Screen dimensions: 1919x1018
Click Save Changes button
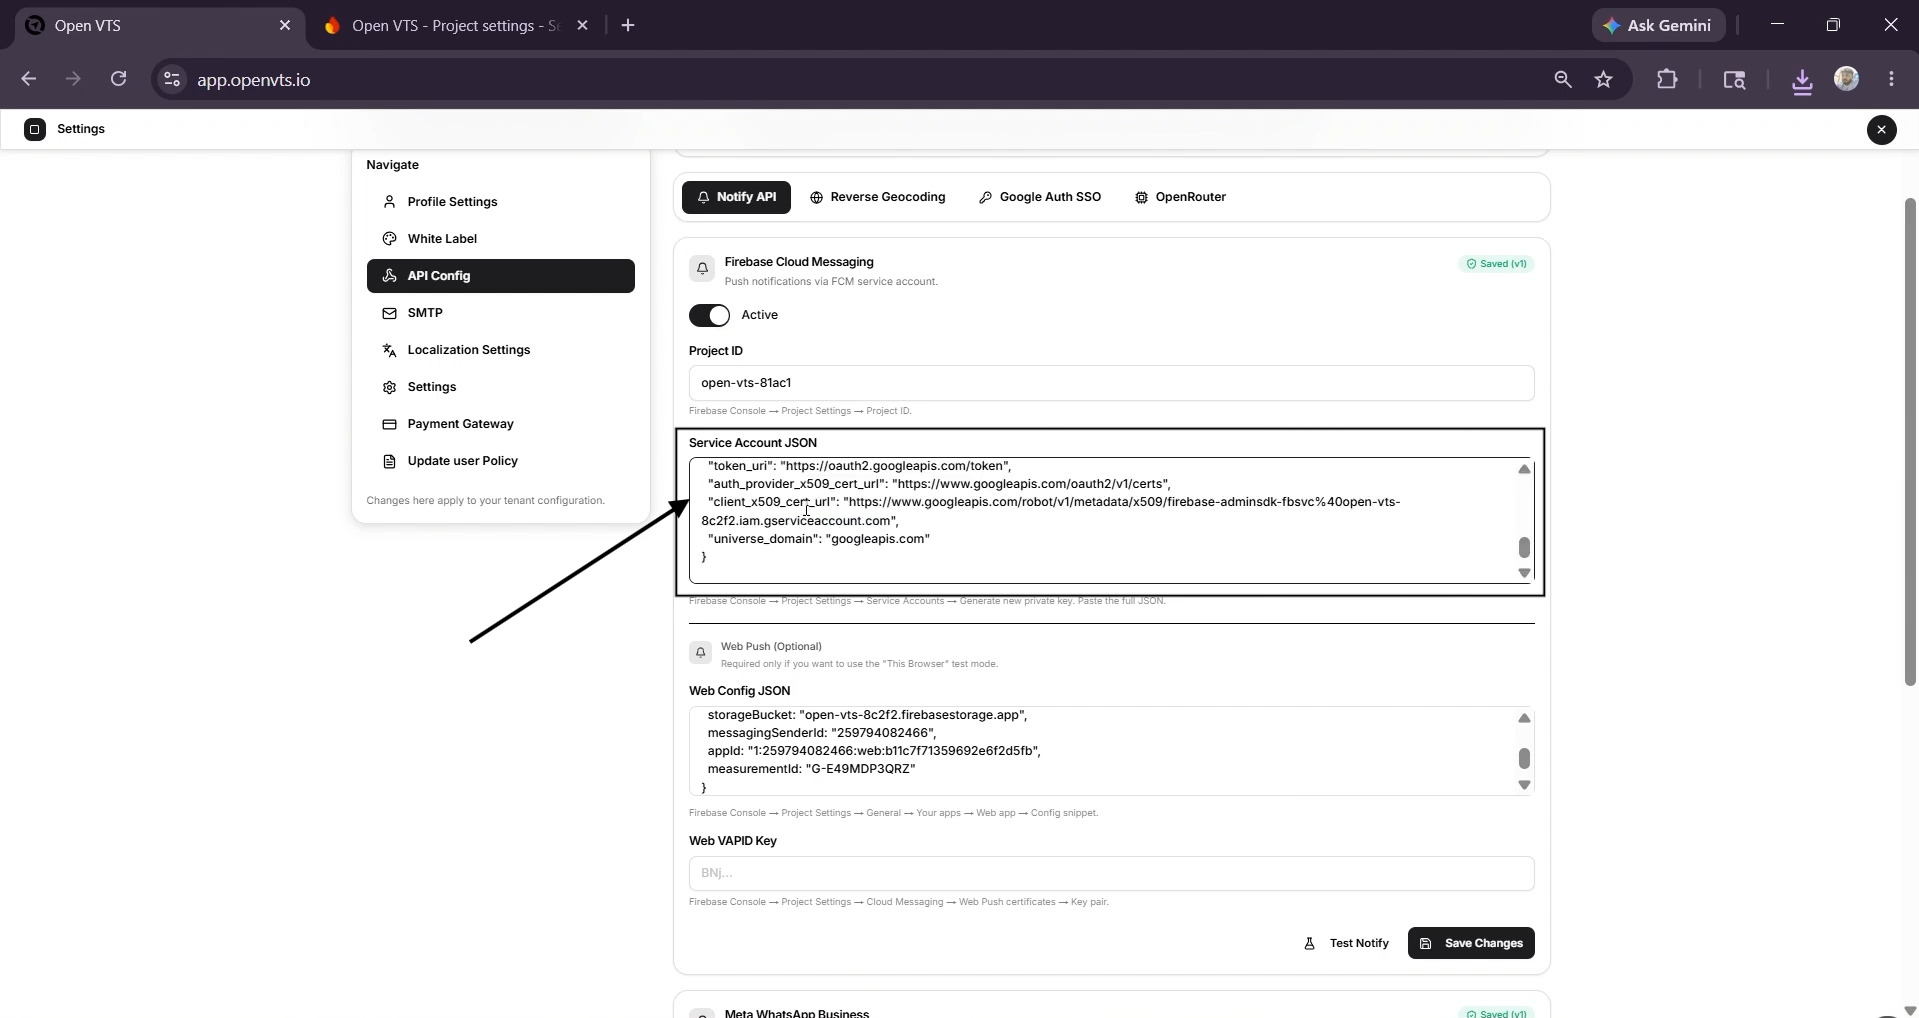click(1471, 943)
